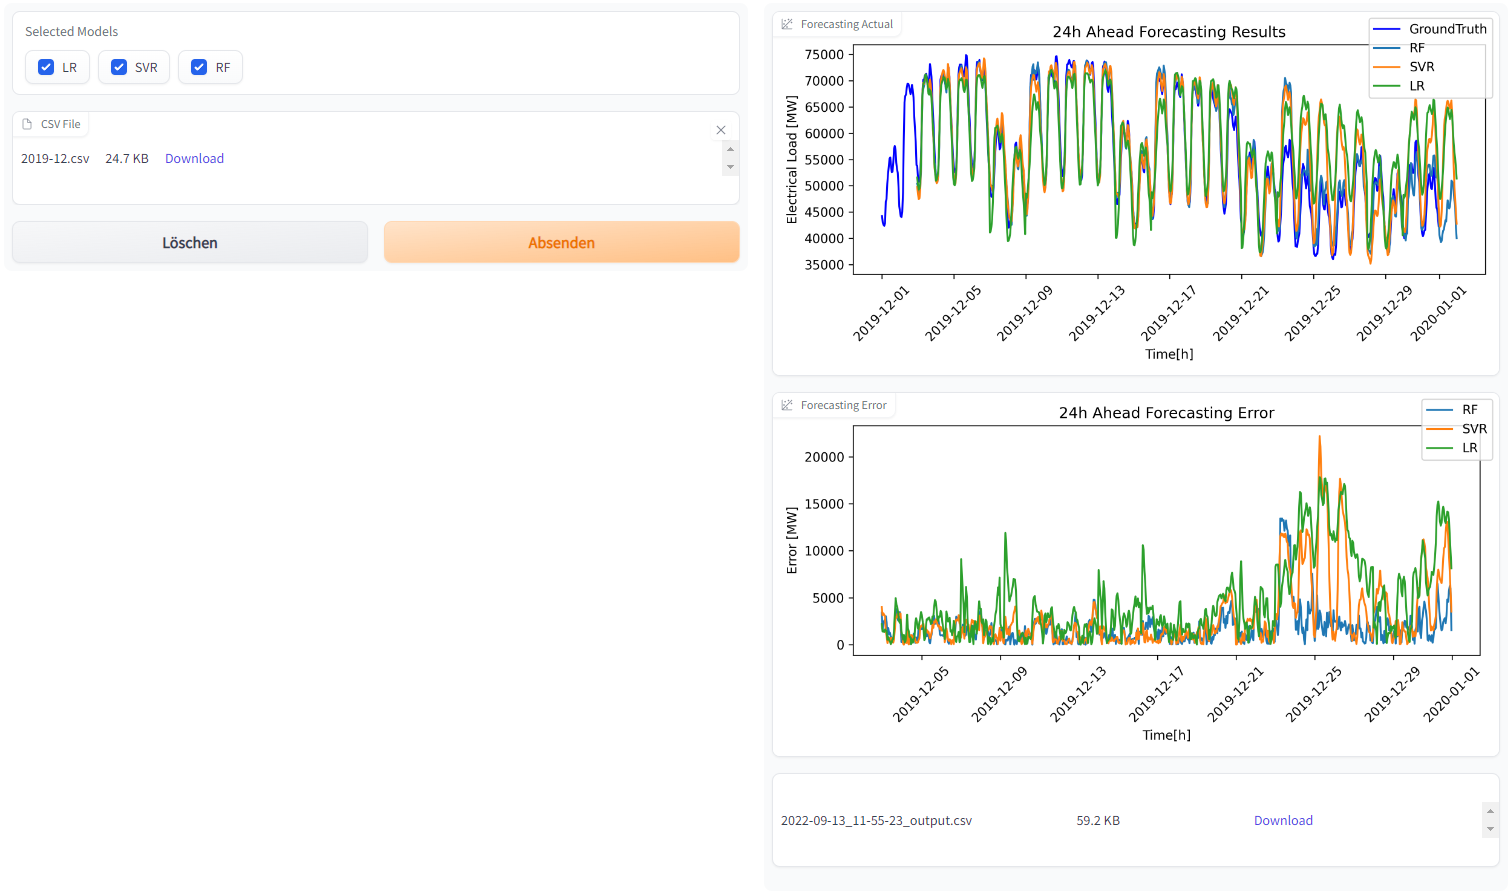Click the 2019-12-01 date tick in results chart
Viewport: 1511px width, 895px height.
click(x=881, y=313)
